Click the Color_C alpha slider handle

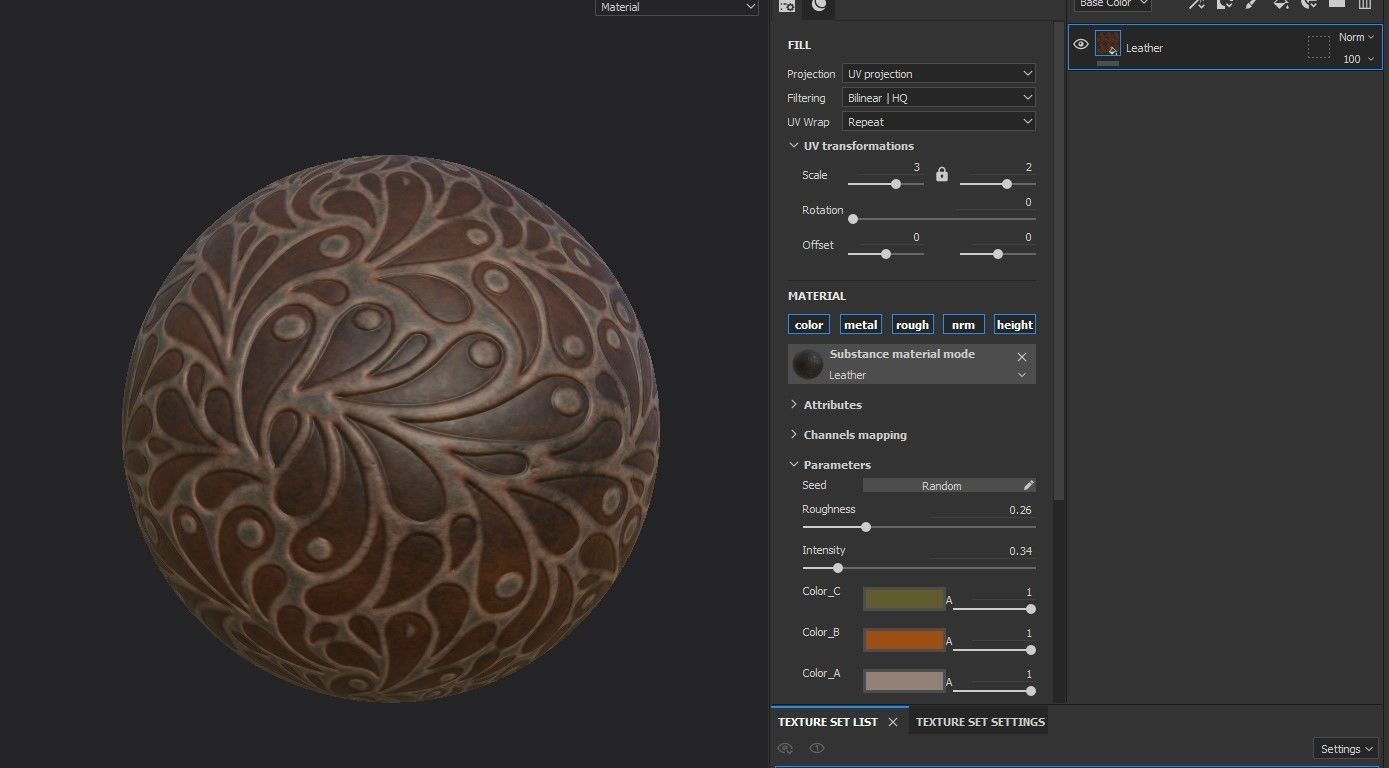click(1031, 609)
